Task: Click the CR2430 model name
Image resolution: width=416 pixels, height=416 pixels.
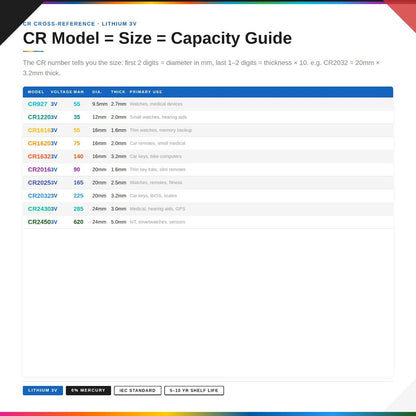Action: (39, 209)
